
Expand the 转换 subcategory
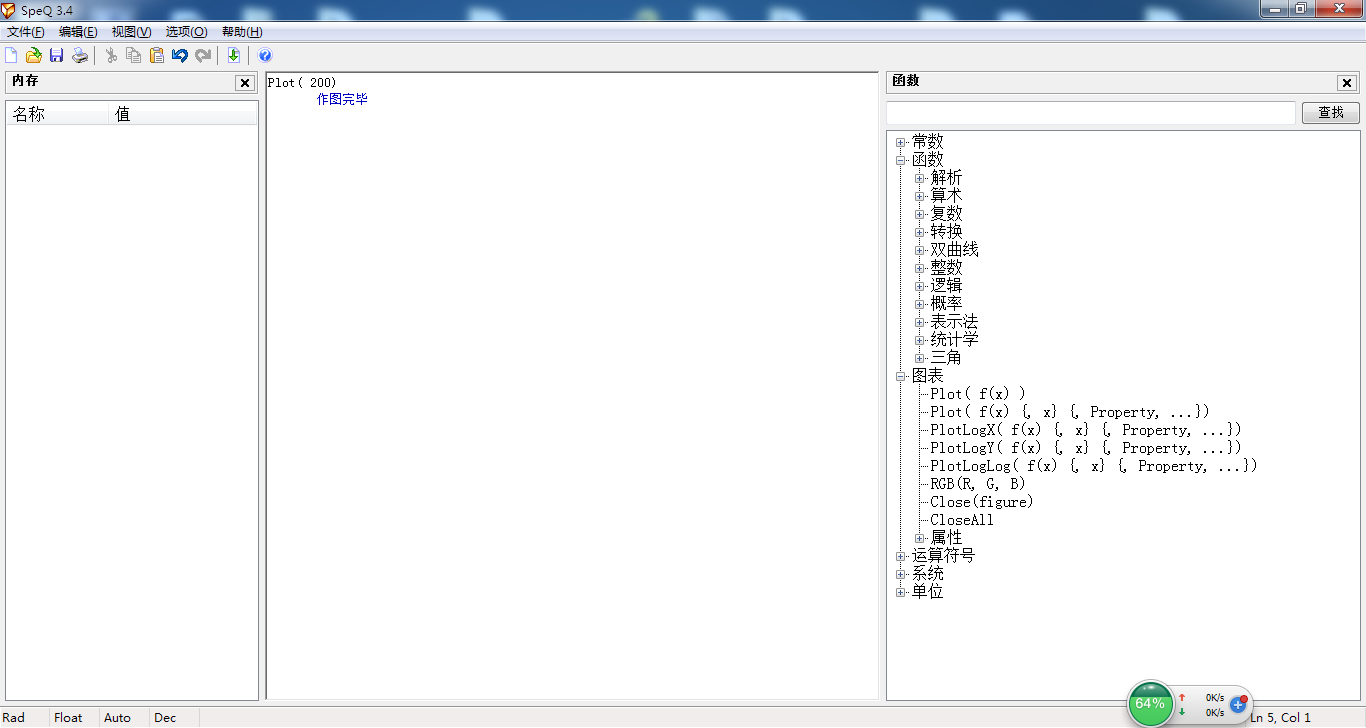pos(921,232)
